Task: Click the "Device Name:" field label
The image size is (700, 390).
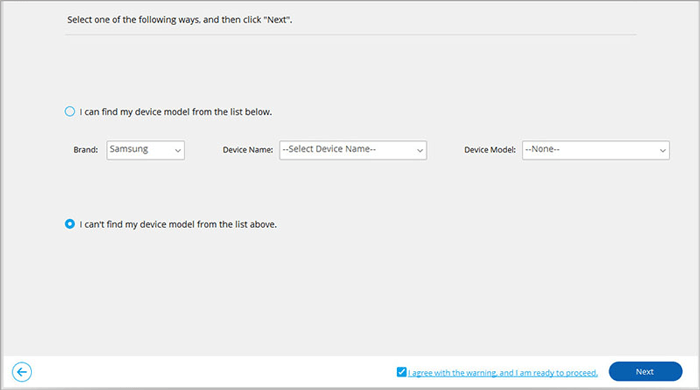Action: point(248,150)
